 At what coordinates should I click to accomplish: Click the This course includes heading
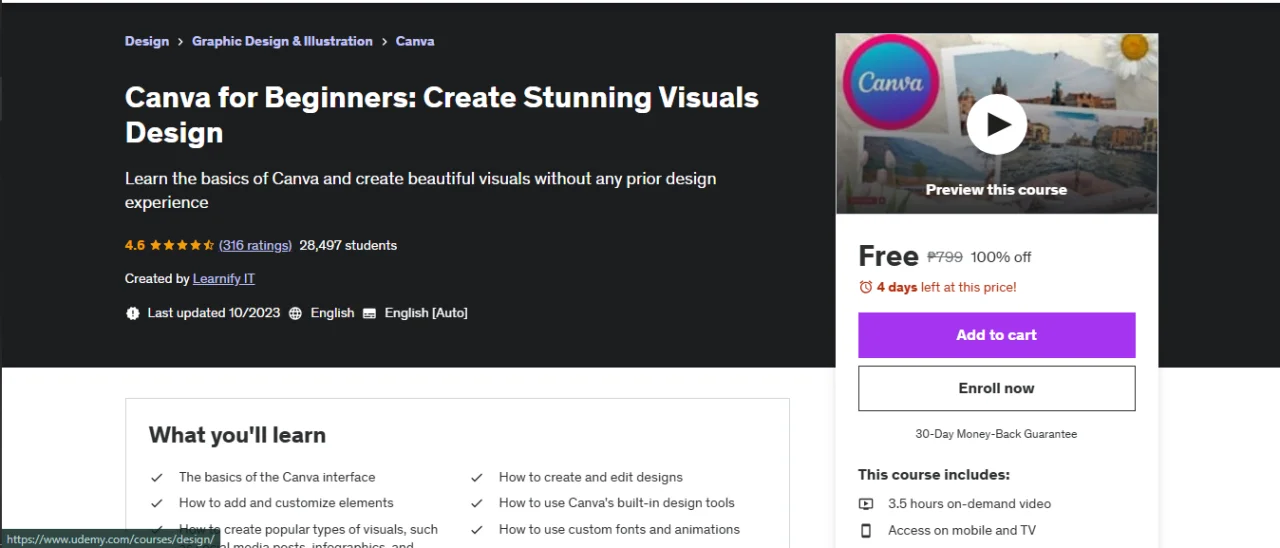point(934,475)
